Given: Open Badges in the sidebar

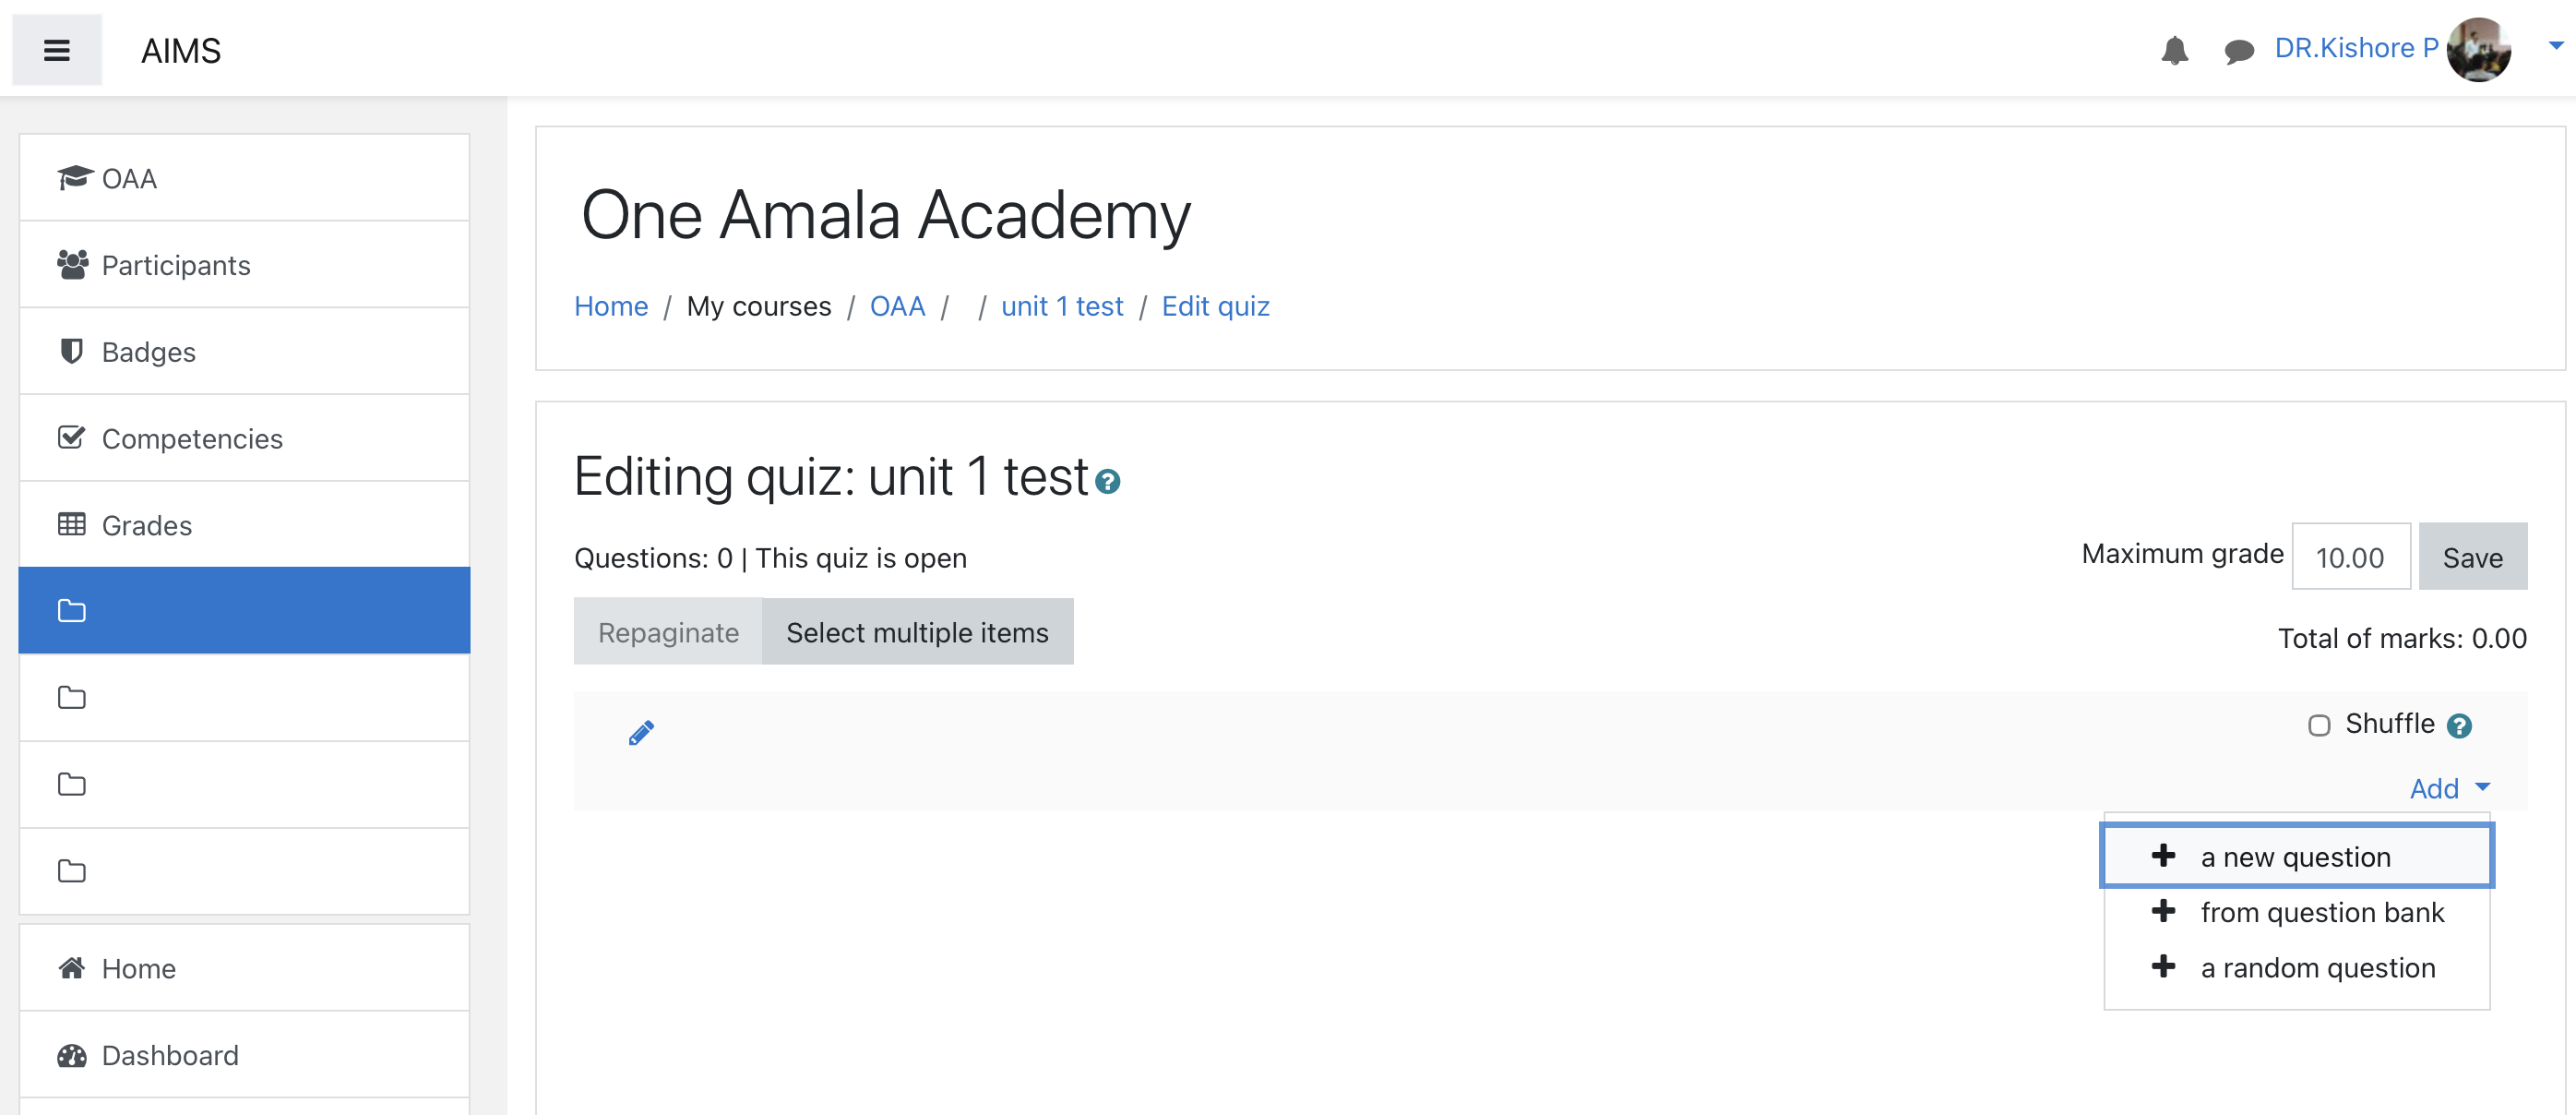Looking at the screenshot, I should pyautogui.click(x=148, y=352).
